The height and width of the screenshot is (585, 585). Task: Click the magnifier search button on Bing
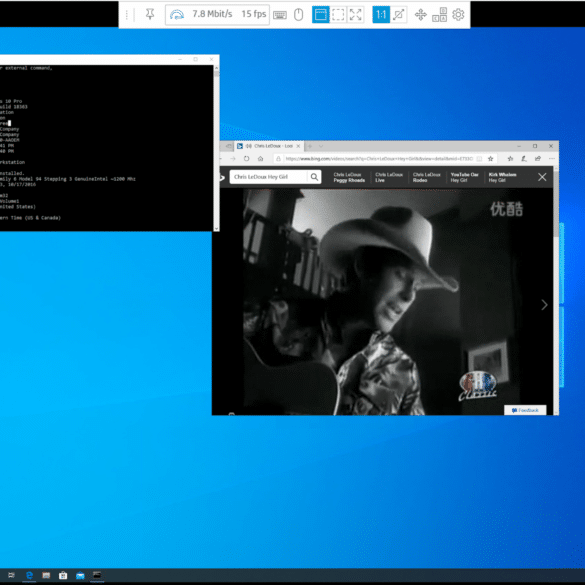315,177
